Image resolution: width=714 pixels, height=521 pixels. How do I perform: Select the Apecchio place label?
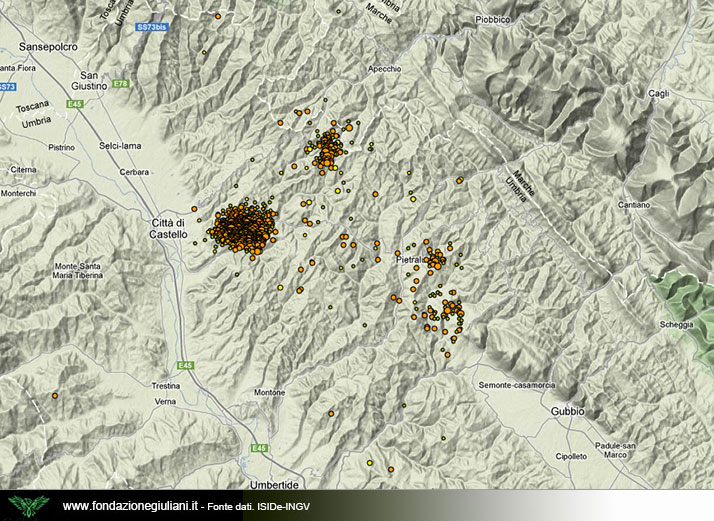tap(384, 69)
